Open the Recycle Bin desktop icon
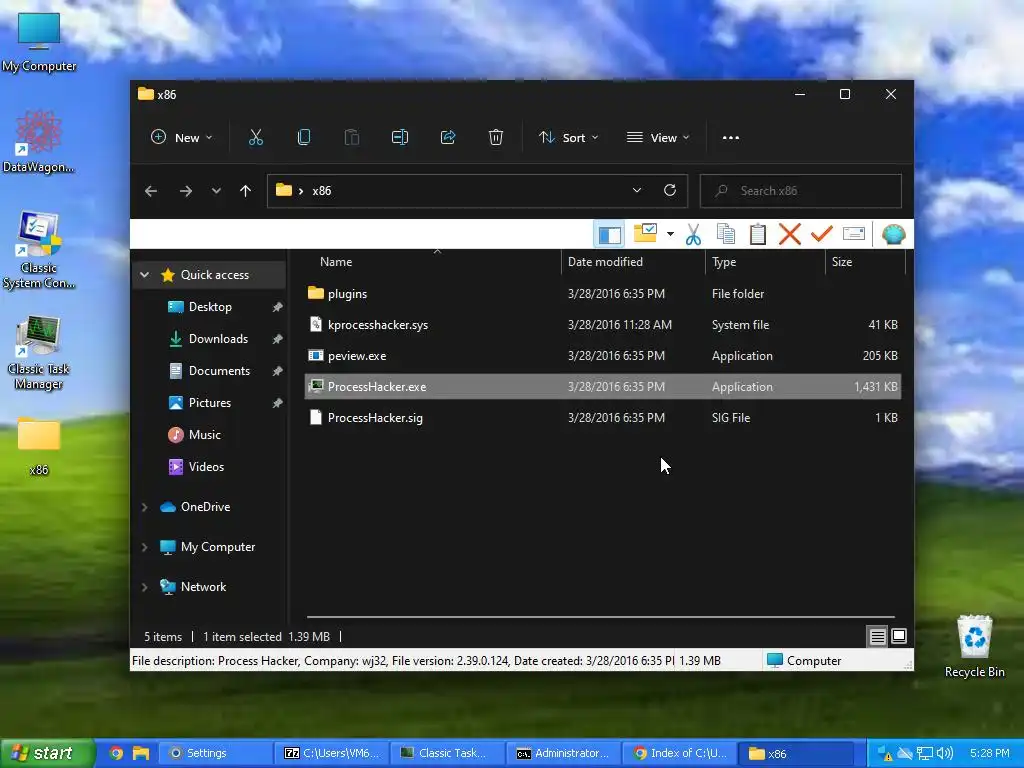1024x768 pixels. (x=974, y=646)
